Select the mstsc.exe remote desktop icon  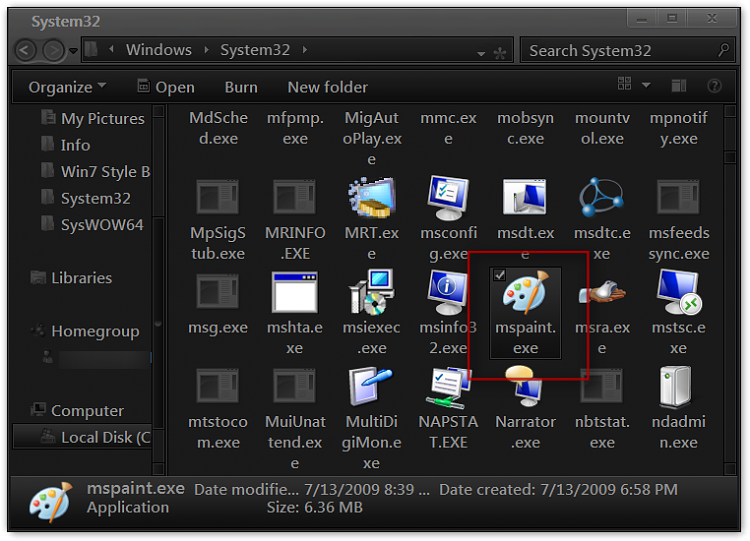[679, 292]
